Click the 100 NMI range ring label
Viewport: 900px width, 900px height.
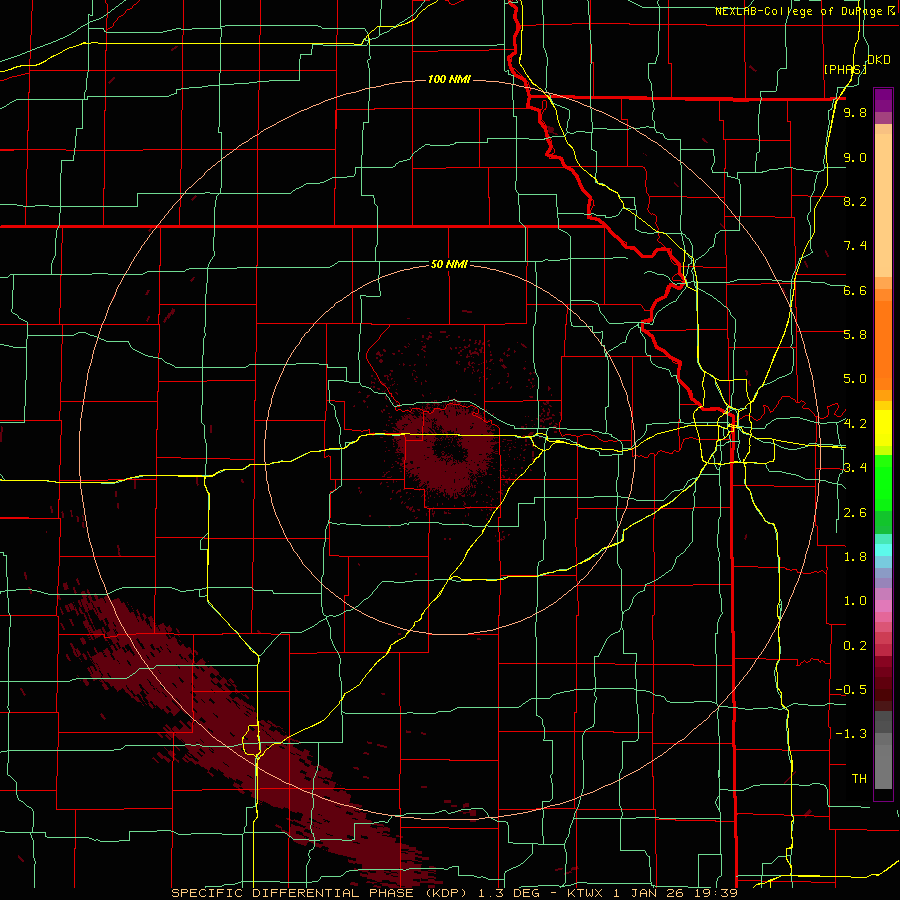click(x=449, y=79)
